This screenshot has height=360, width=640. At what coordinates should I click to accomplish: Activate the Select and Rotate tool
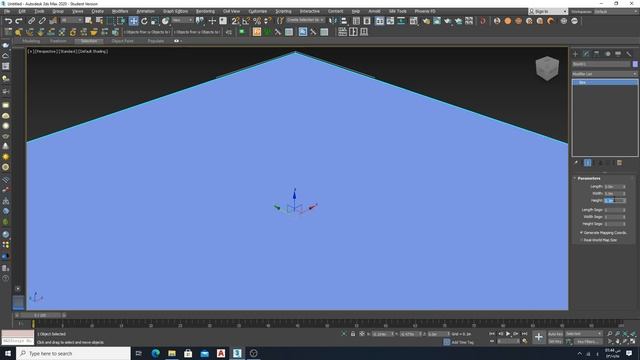point(144,21)
